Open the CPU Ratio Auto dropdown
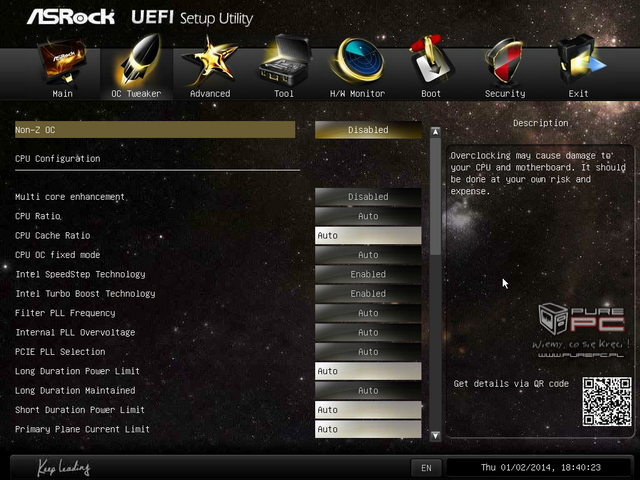The image size is (640, 480). [368, 216]
